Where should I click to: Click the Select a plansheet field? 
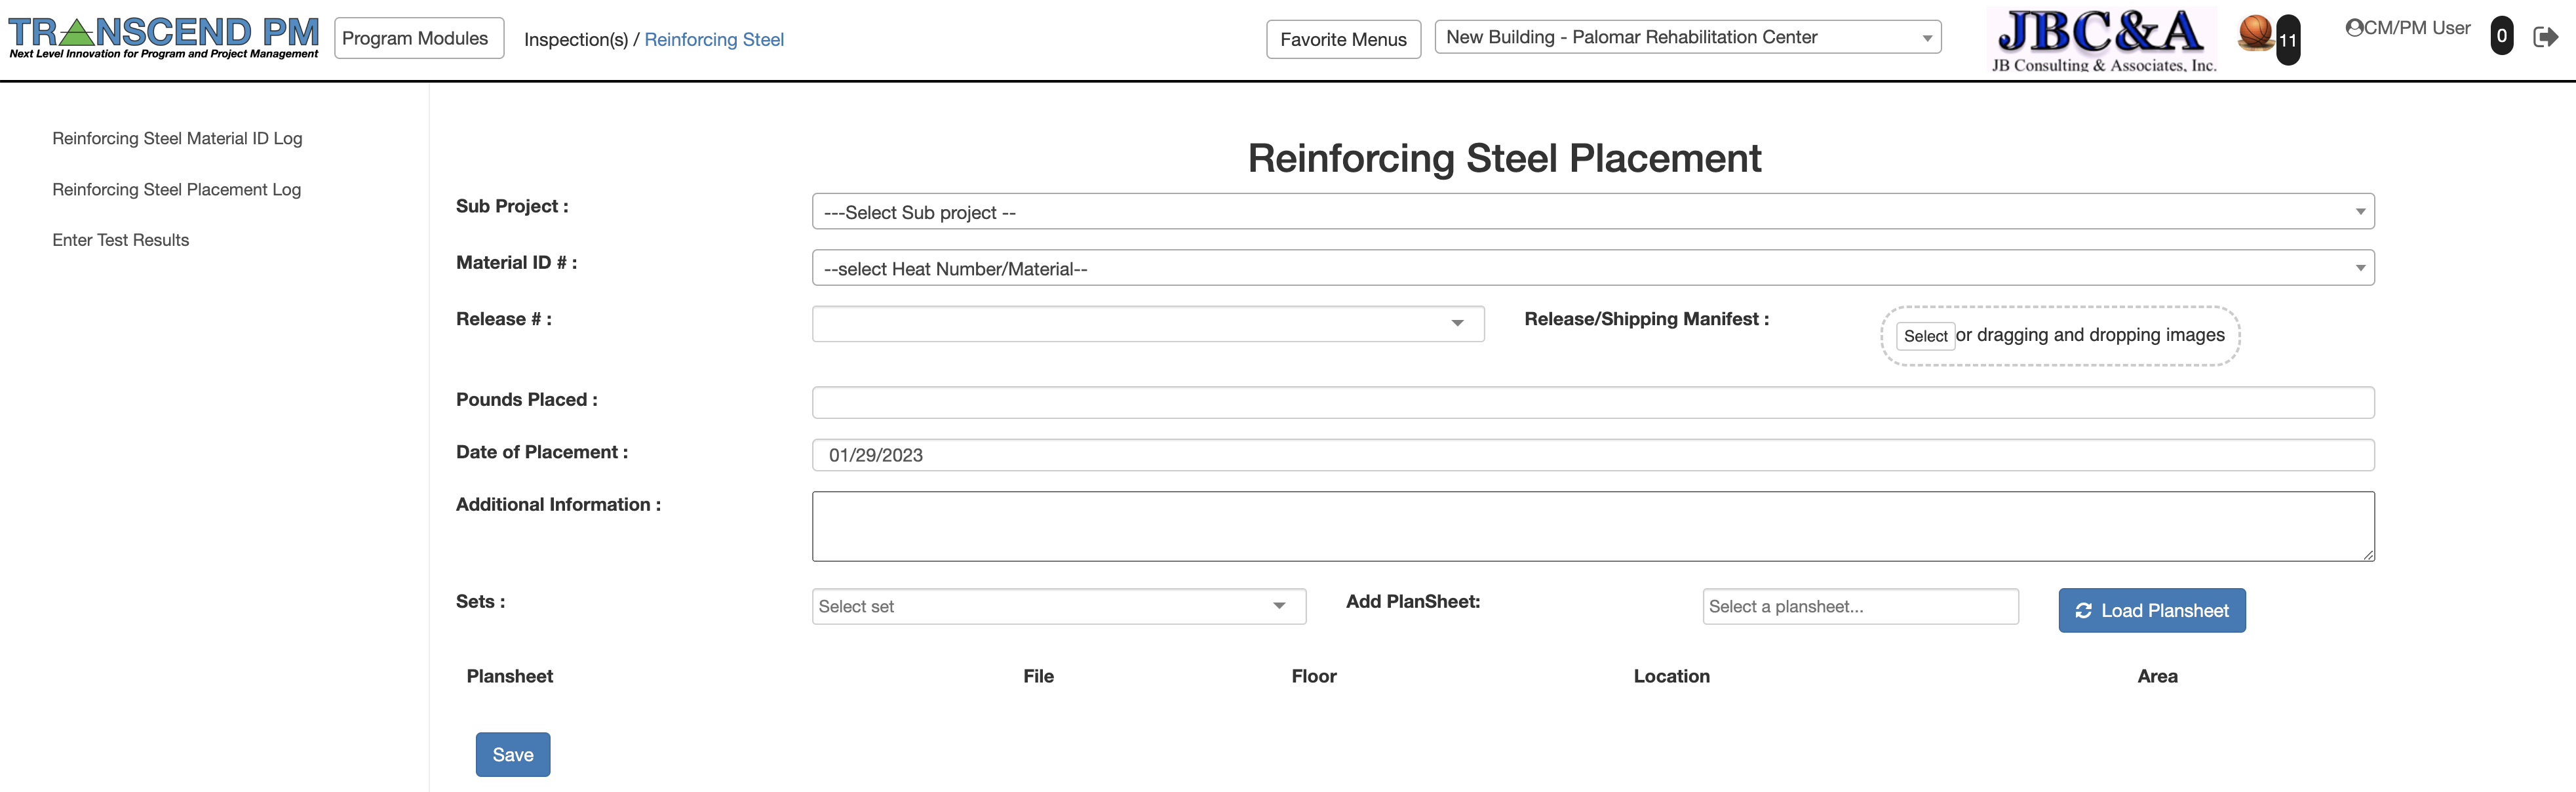point(1860,606)
